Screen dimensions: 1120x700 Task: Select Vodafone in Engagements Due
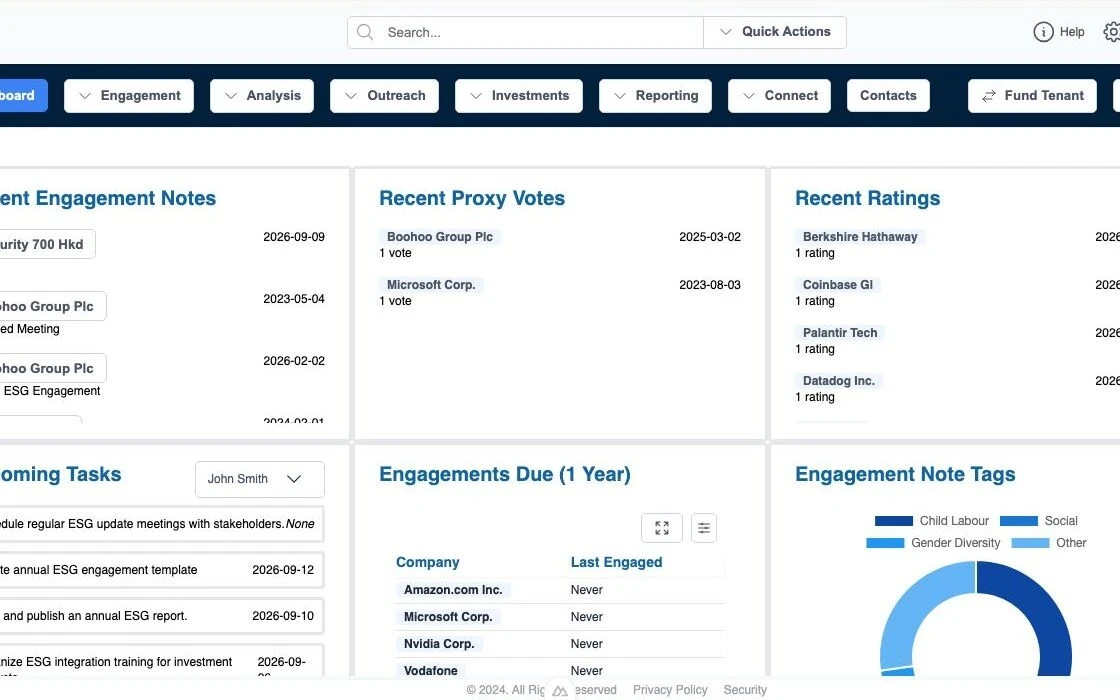(430, 671)
